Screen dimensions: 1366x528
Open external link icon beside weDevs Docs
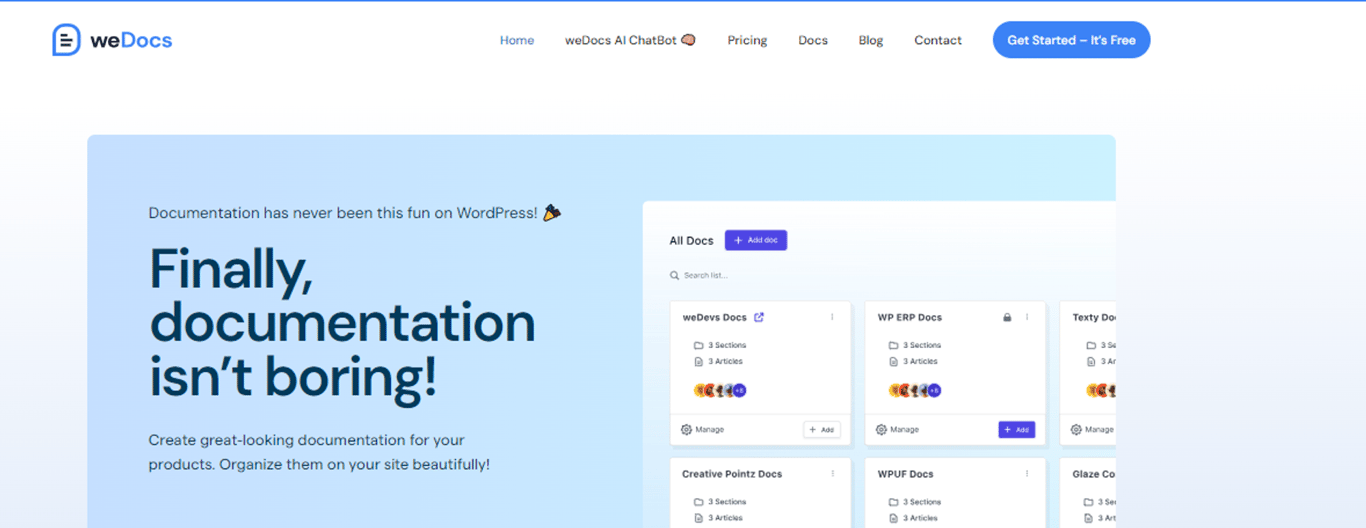tap(759, 317)
